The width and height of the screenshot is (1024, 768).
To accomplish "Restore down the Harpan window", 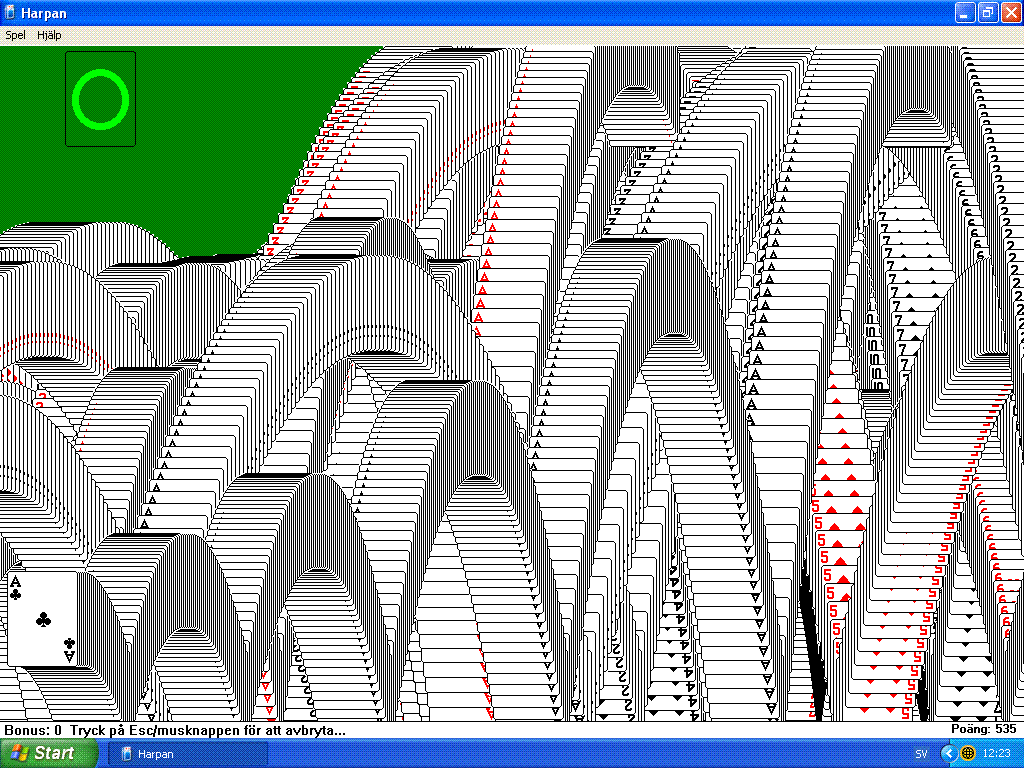I will pos(987,13).
